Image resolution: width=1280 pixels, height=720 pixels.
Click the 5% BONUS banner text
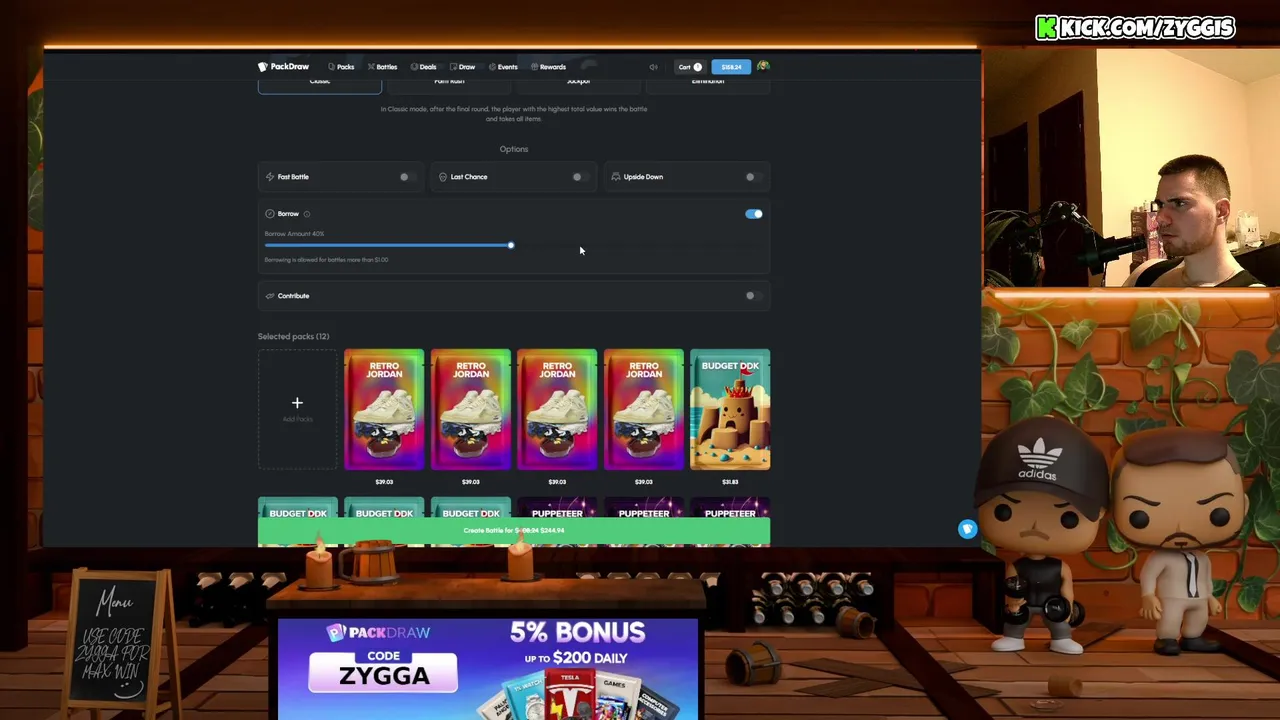point(578,632)
